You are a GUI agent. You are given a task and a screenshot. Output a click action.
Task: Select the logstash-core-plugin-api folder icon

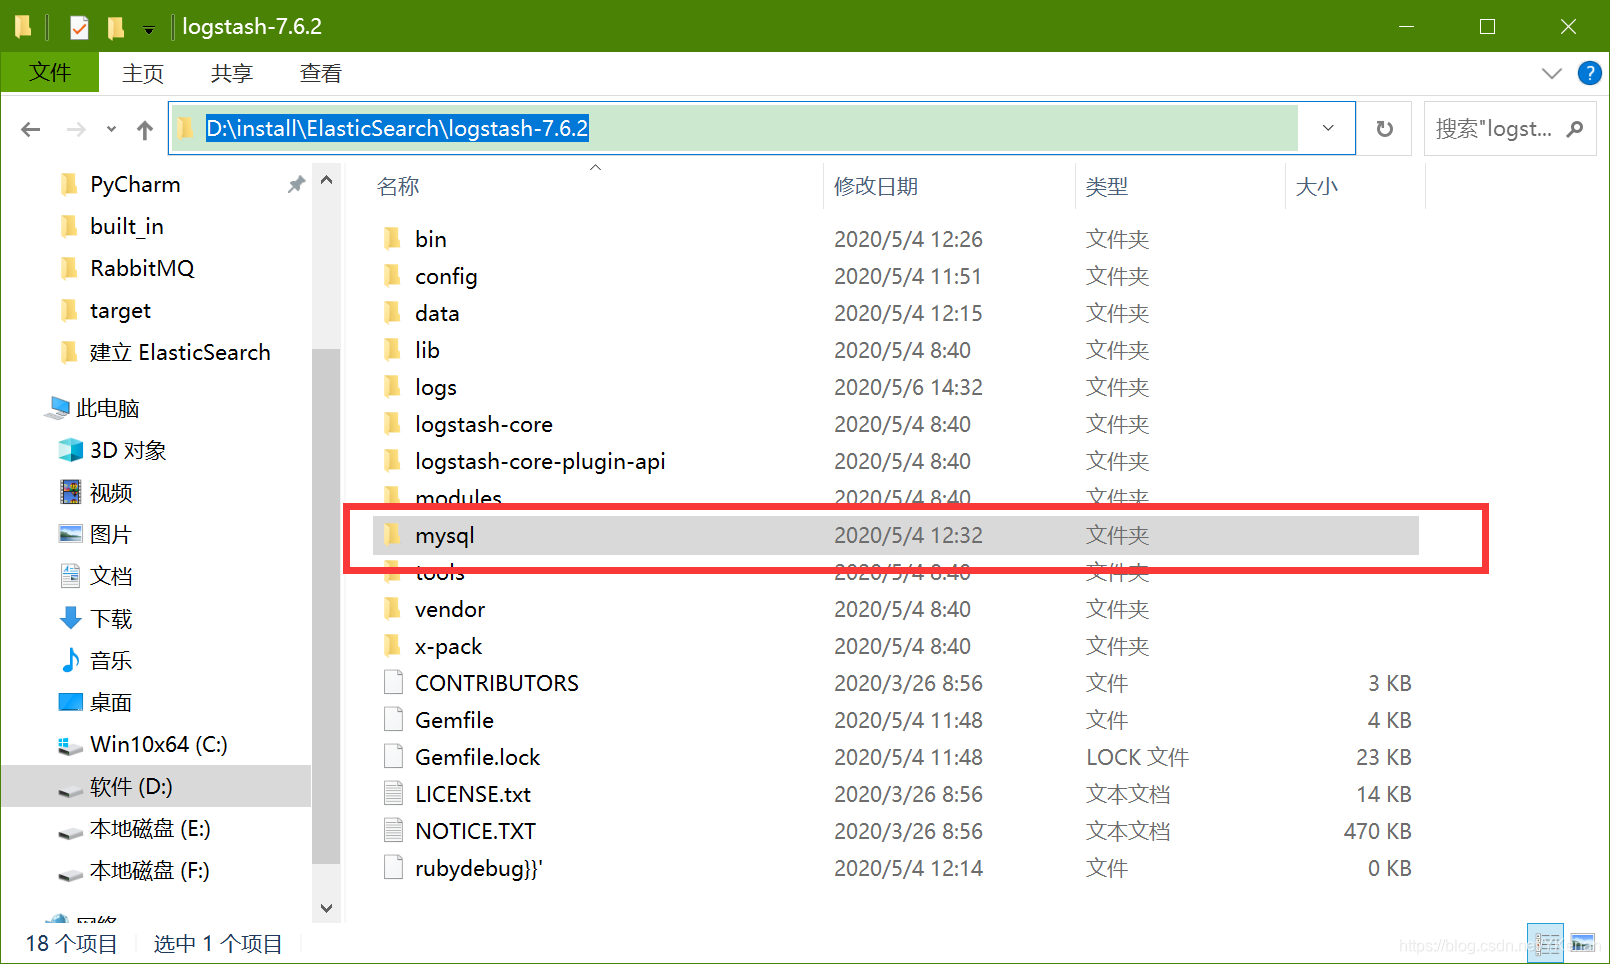pyautogui.click(x=393, y=461)
